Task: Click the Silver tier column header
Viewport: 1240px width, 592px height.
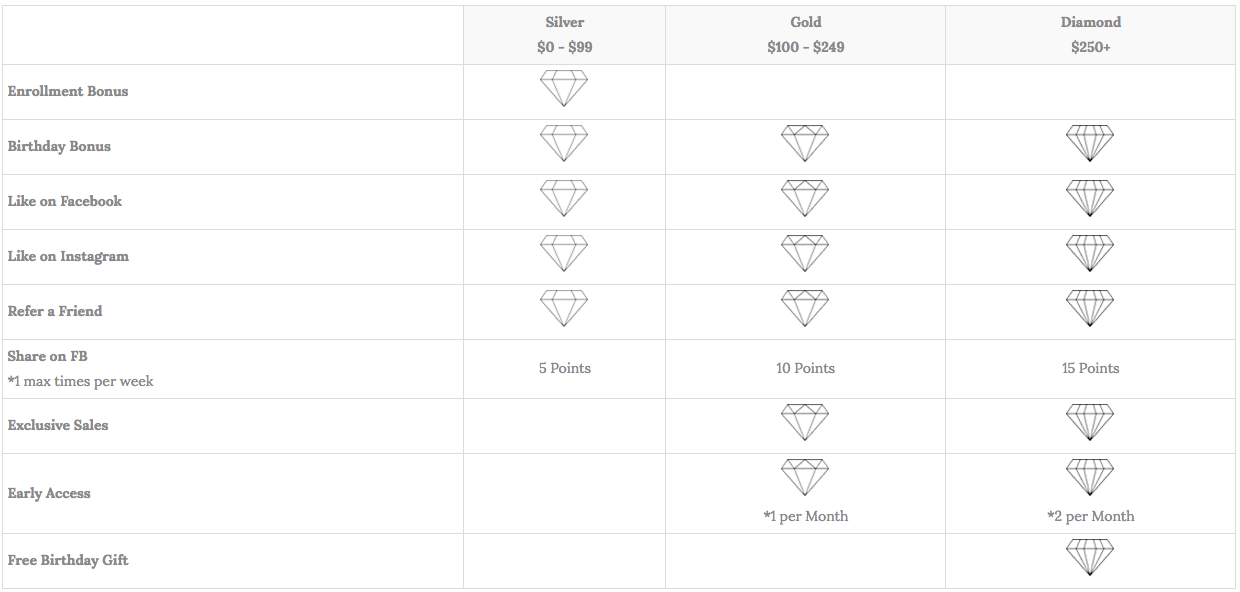Action: tap(565, 35)
